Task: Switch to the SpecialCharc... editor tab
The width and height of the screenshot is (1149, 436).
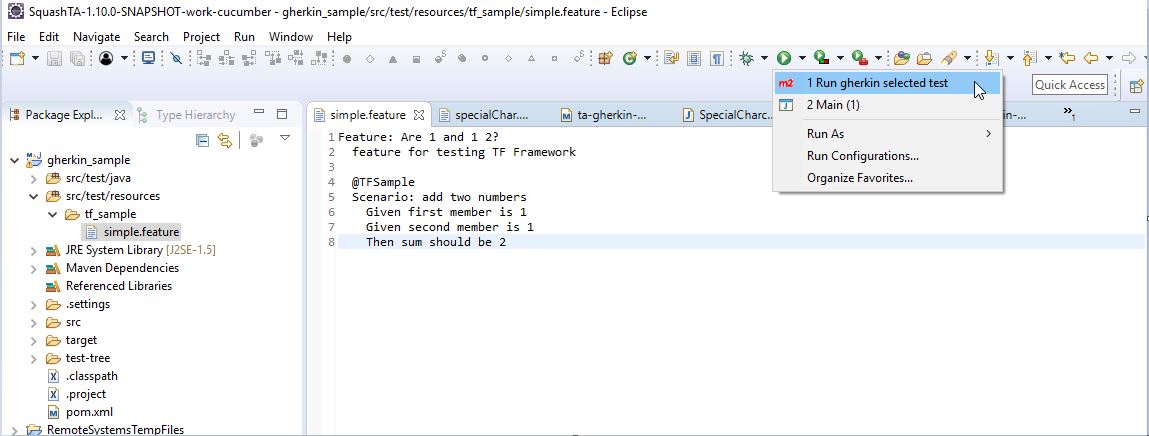Action: click(x=729, y=115)
